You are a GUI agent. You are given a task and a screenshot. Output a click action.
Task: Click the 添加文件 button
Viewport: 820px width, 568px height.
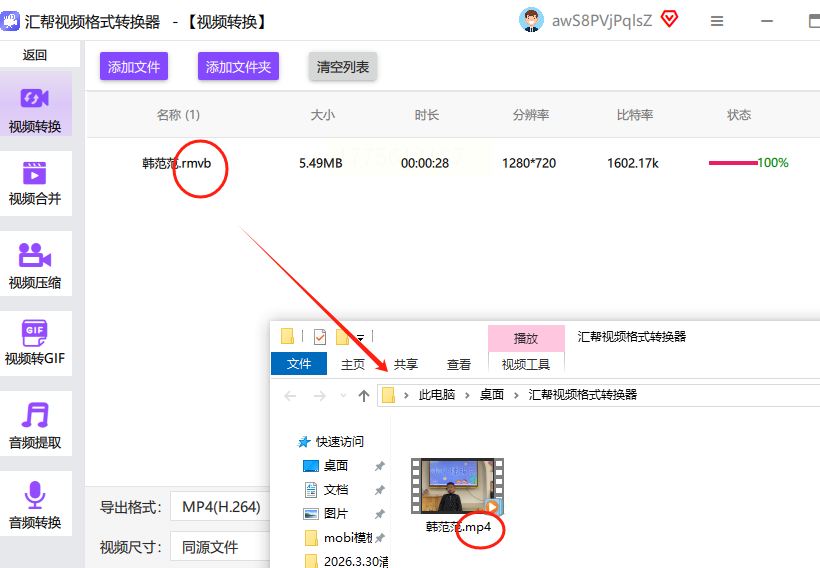pos(134,67)
